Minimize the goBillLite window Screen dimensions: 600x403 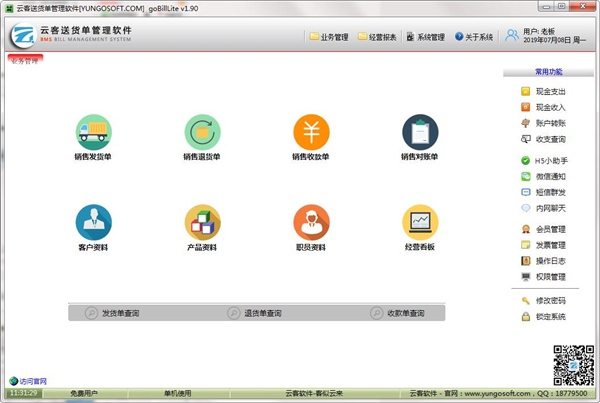[546, 7]
